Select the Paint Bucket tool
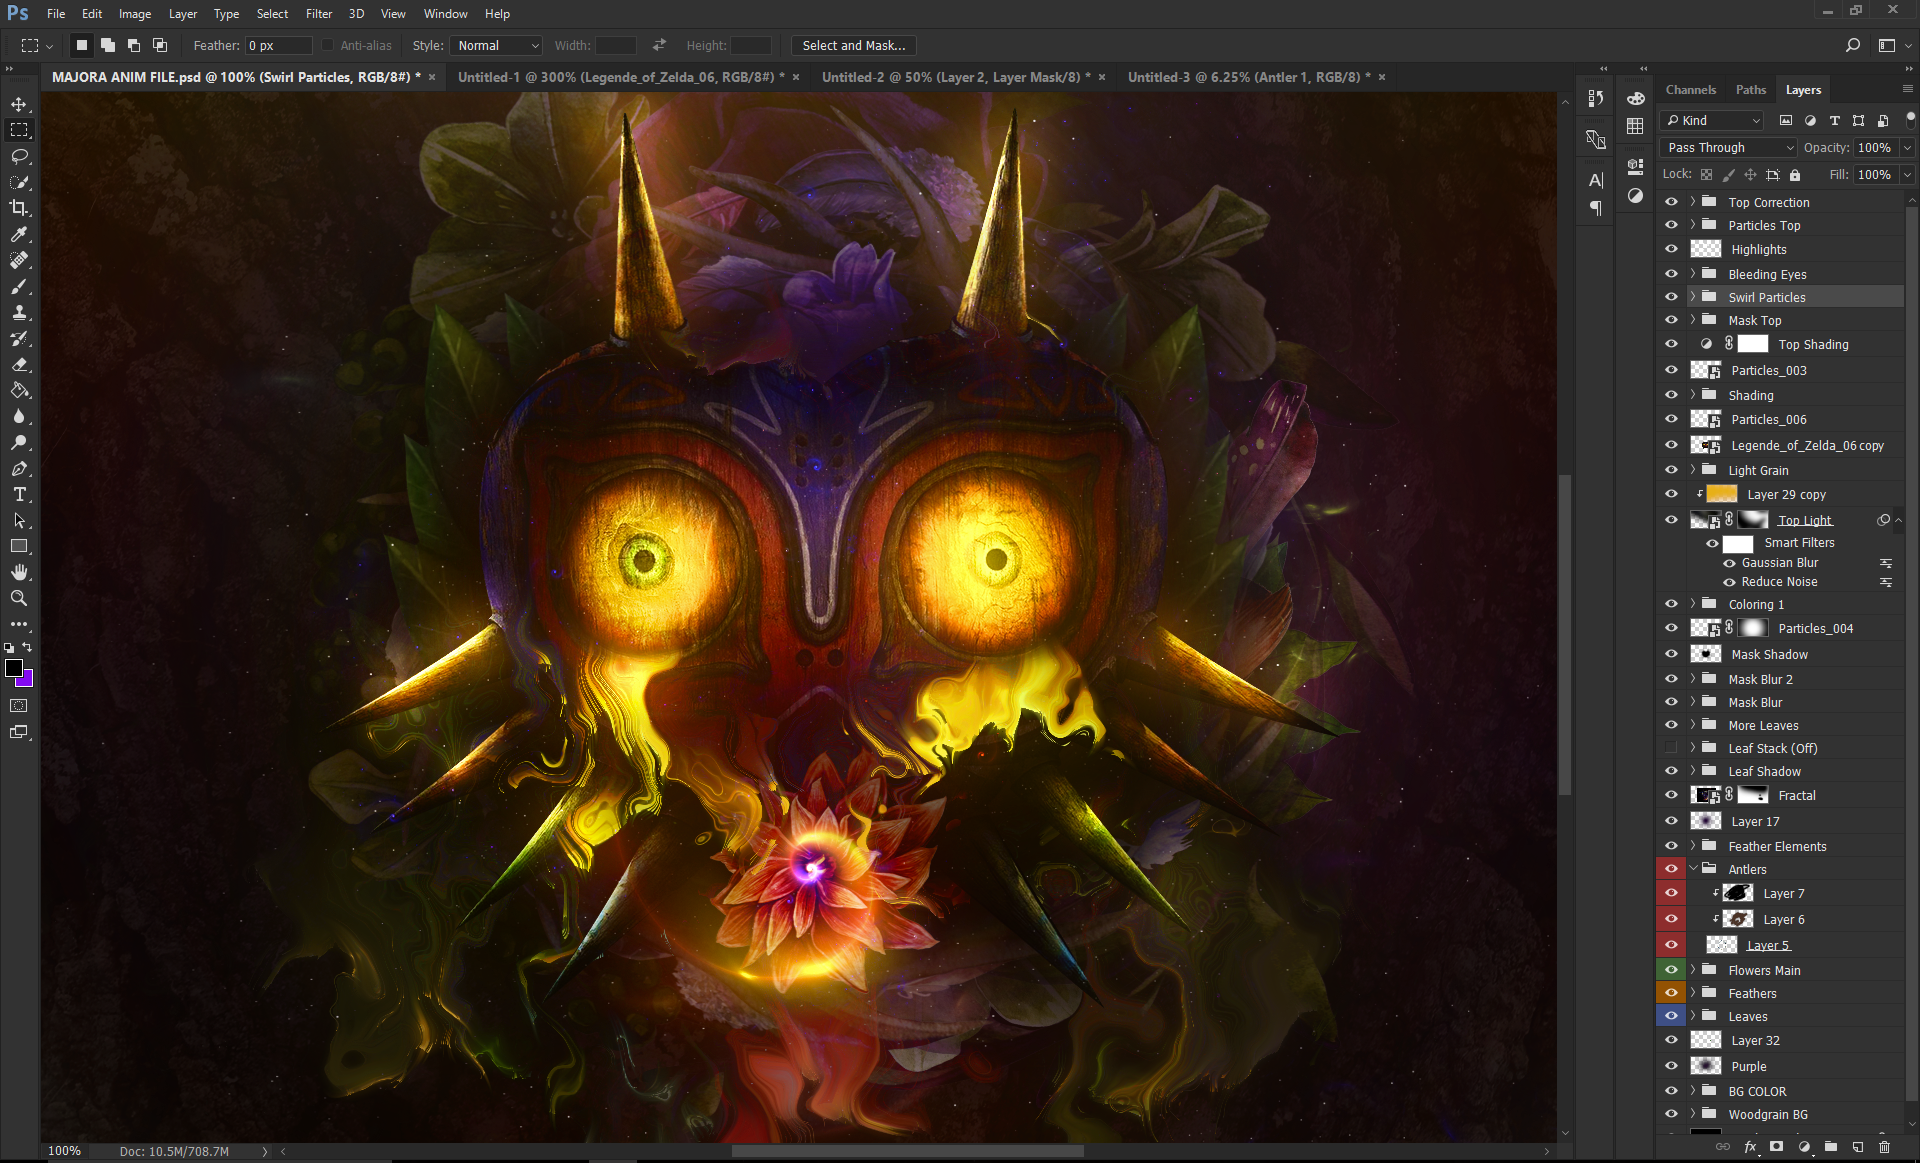Image resolution: width=1920 pixels, height=1163 pixels. [x=19, y=390]
